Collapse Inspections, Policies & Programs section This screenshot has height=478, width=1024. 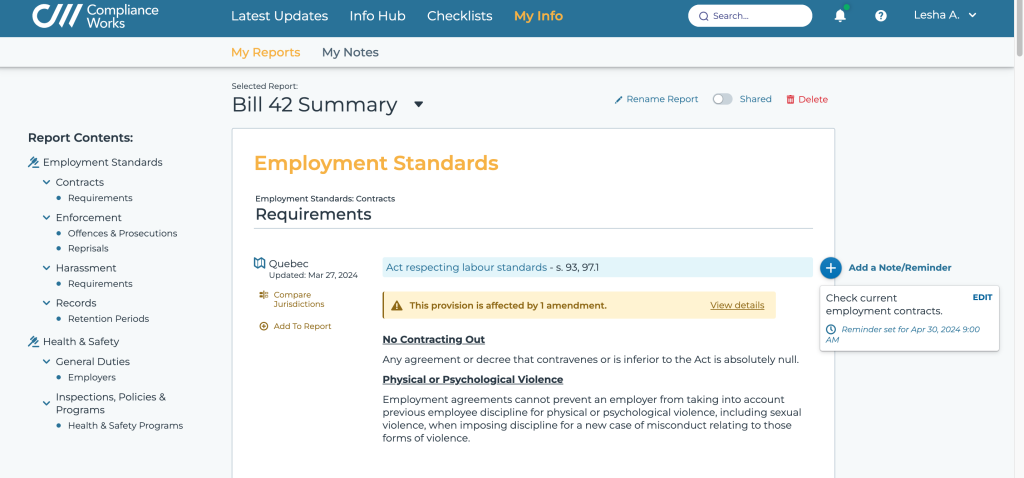point(46,404)
